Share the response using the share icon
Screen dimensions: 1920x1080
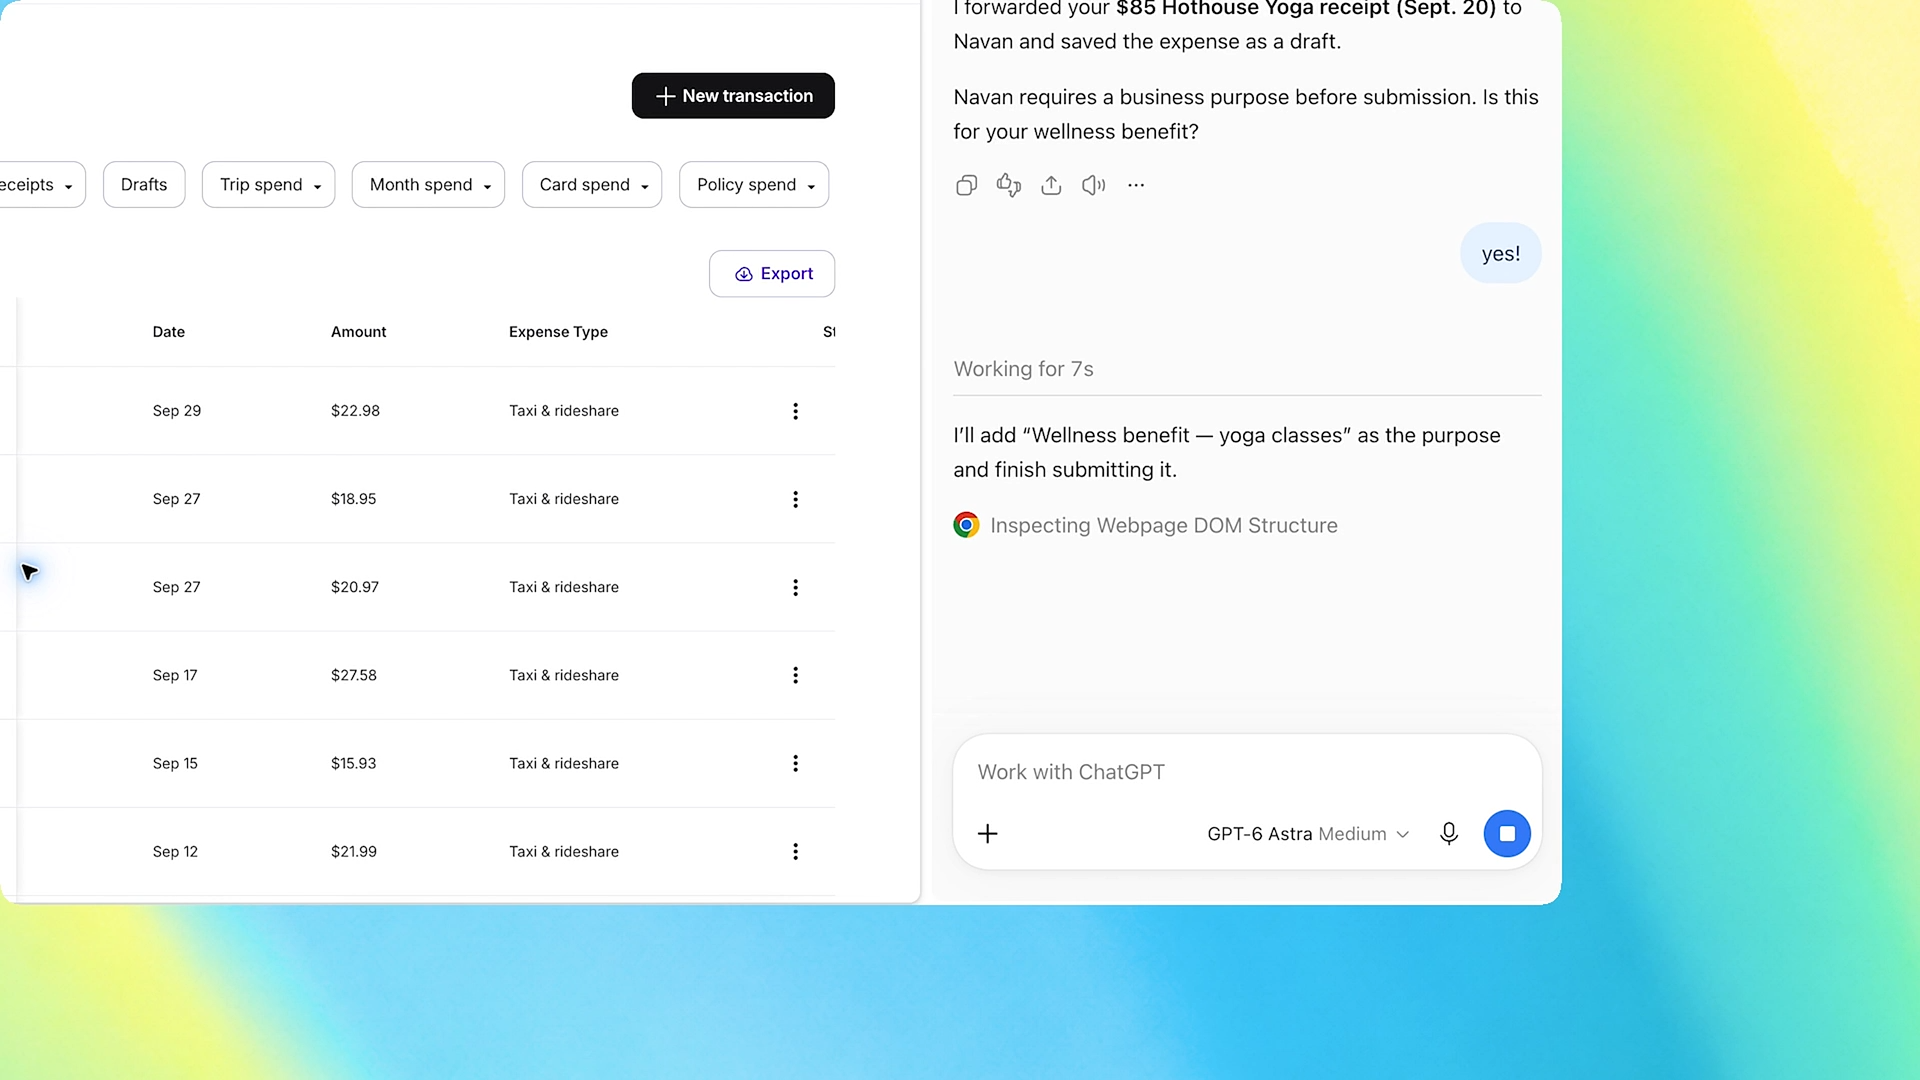click(x=1051, y=185)
